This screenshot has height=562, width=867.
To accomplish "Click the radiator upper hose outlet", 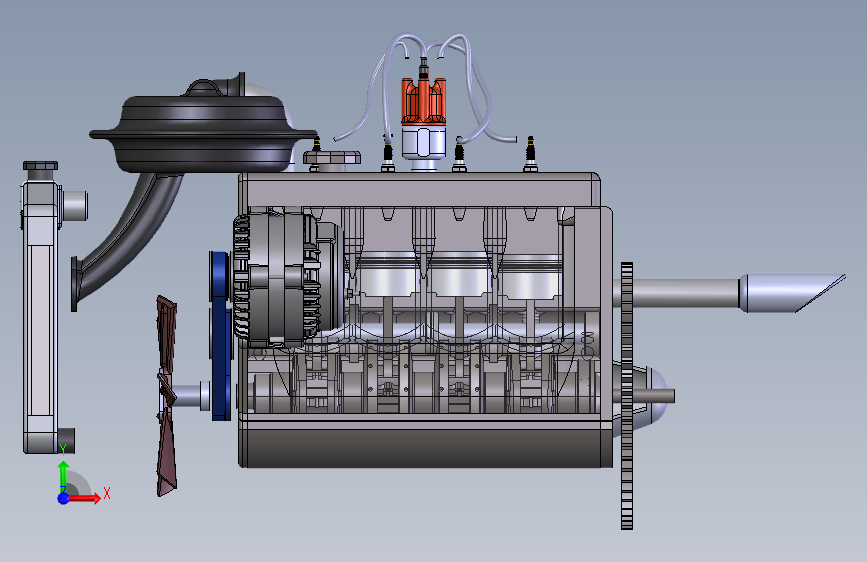I will pyautogui.click(x=75, y=205).
